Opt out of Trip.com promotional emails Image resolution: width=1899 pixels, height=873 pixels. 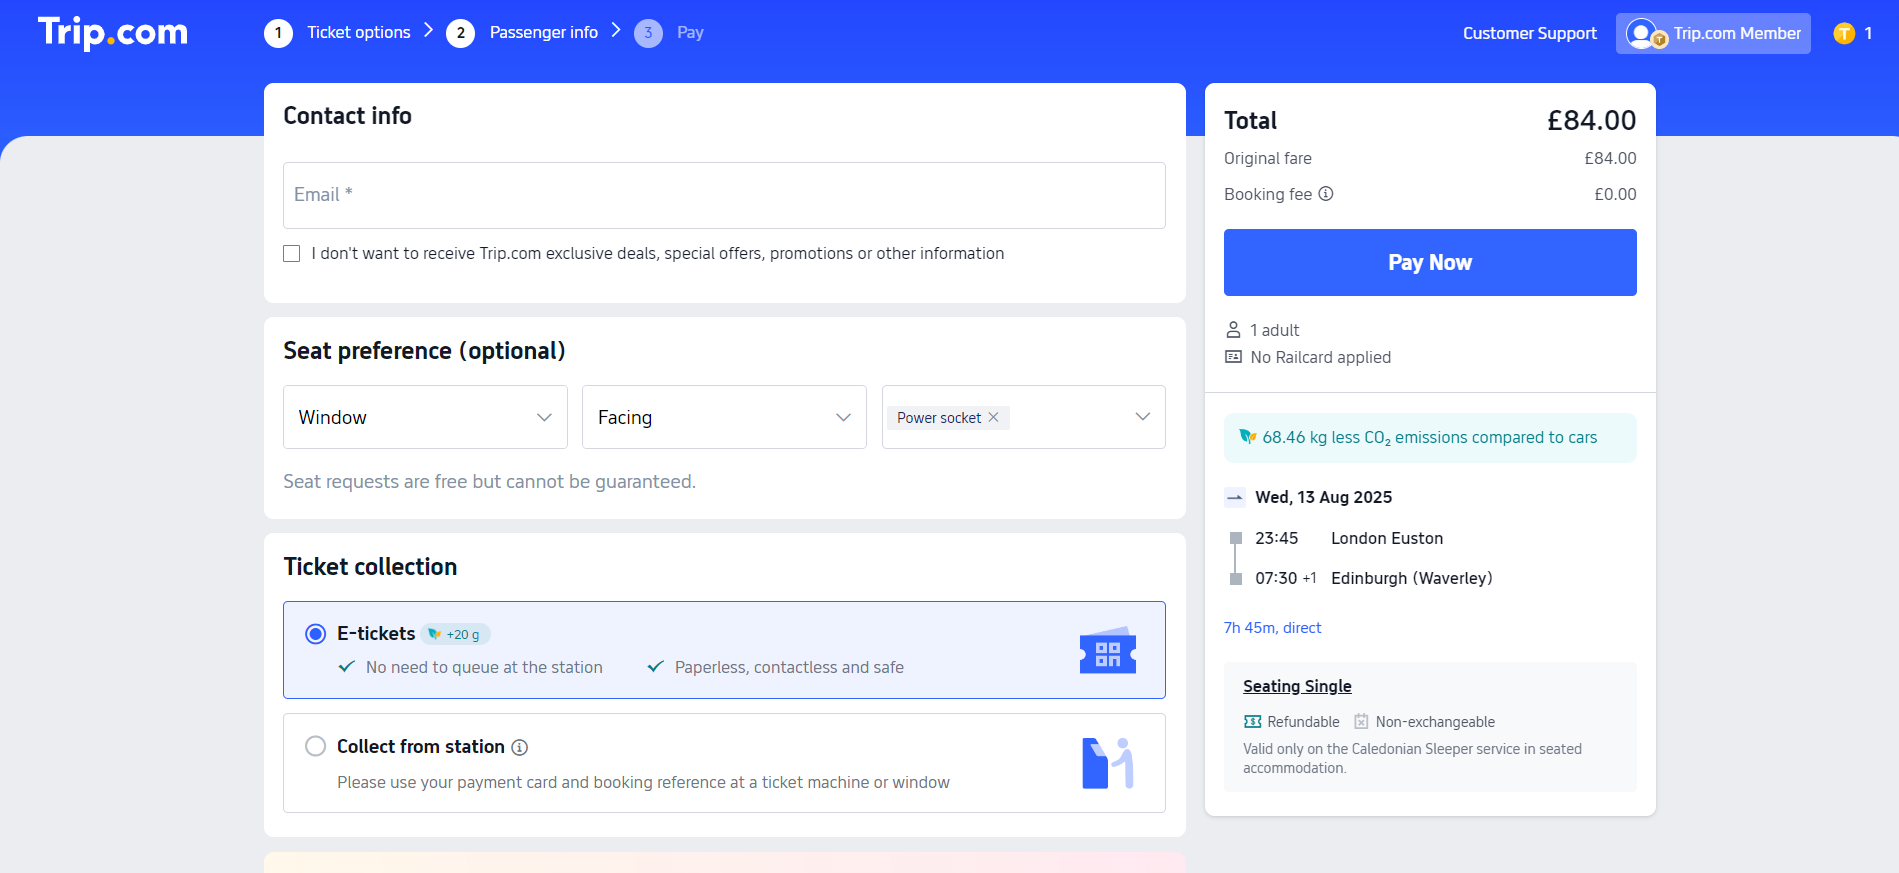pyautogui.click(x=292, y=254)
